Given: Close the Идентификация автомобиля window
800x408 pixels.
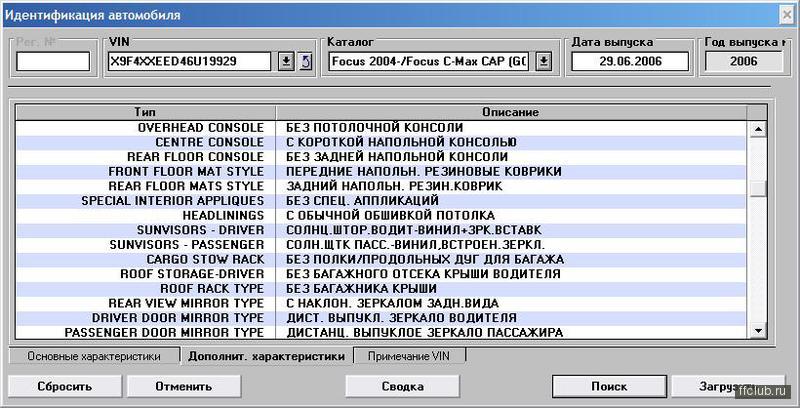Looking at the screenshot, I should 787,15.
